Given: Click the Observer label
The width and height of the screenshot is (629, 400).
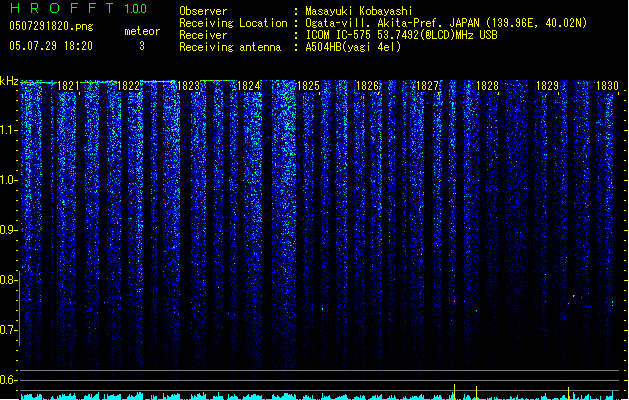Looking at the screenshot, I should point(203,11).
